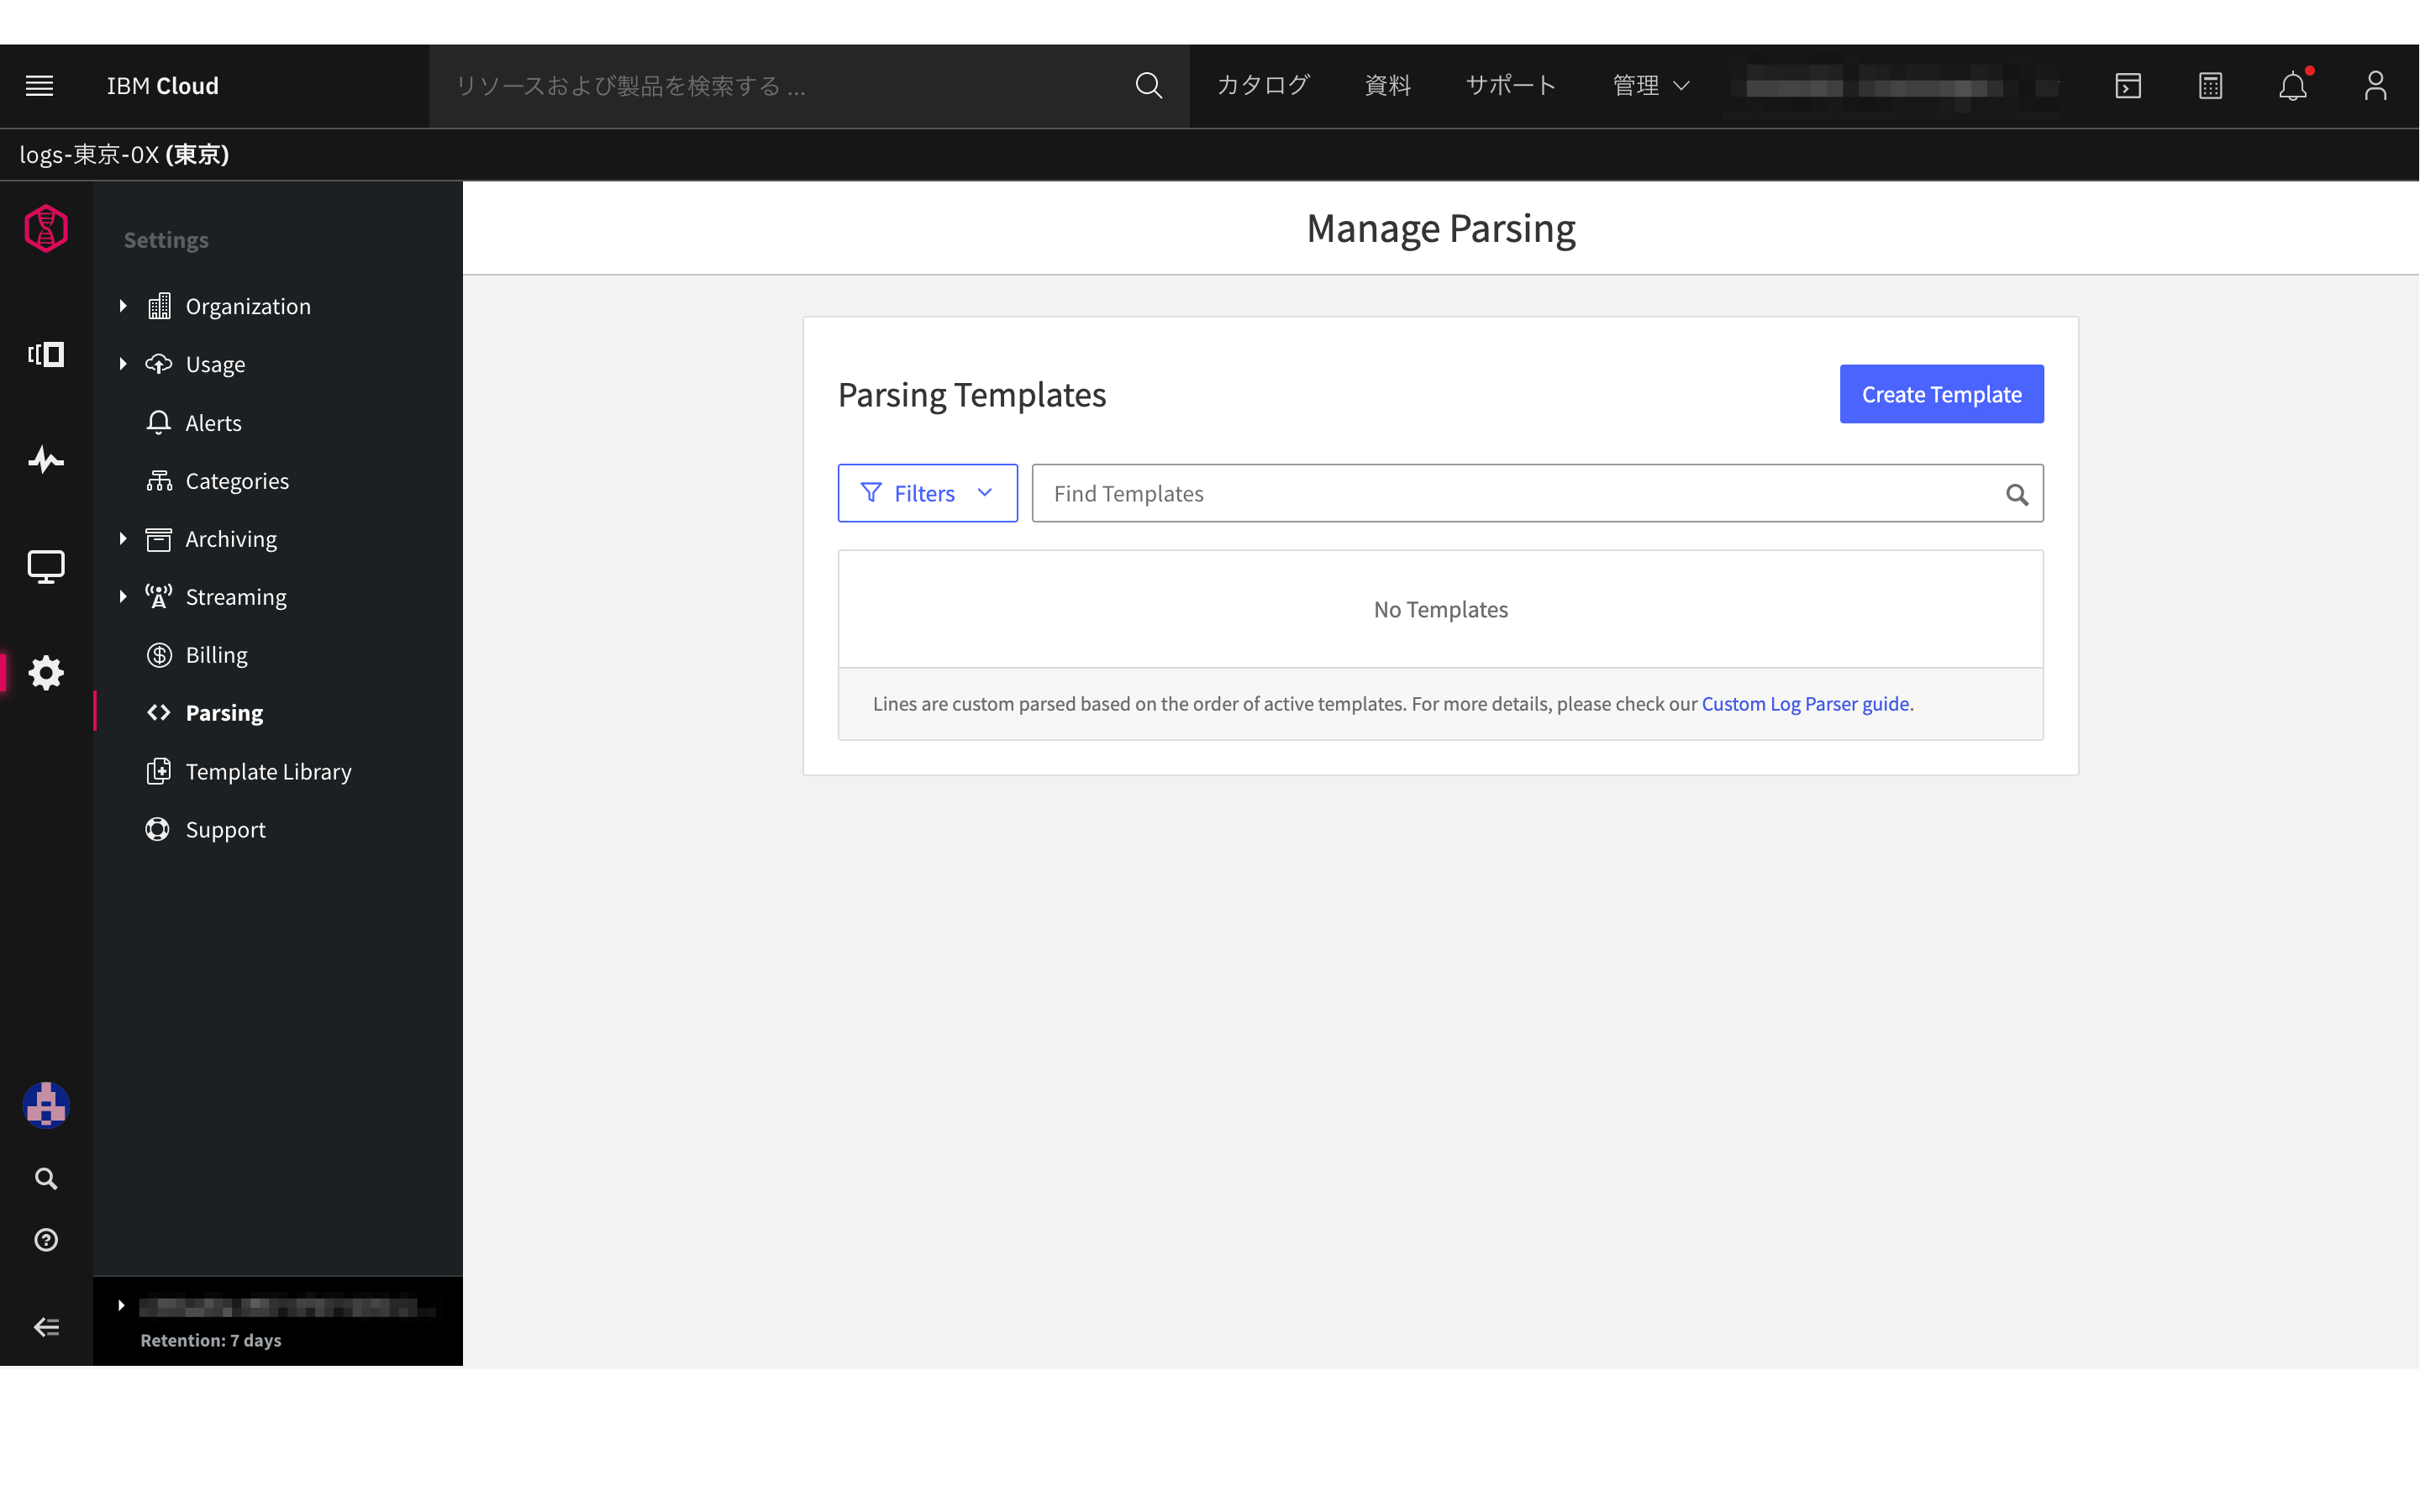Screen dimensions: 2420x1512
Task: Open the IBM Cloud Shell icon
Action: point(2128,86)
